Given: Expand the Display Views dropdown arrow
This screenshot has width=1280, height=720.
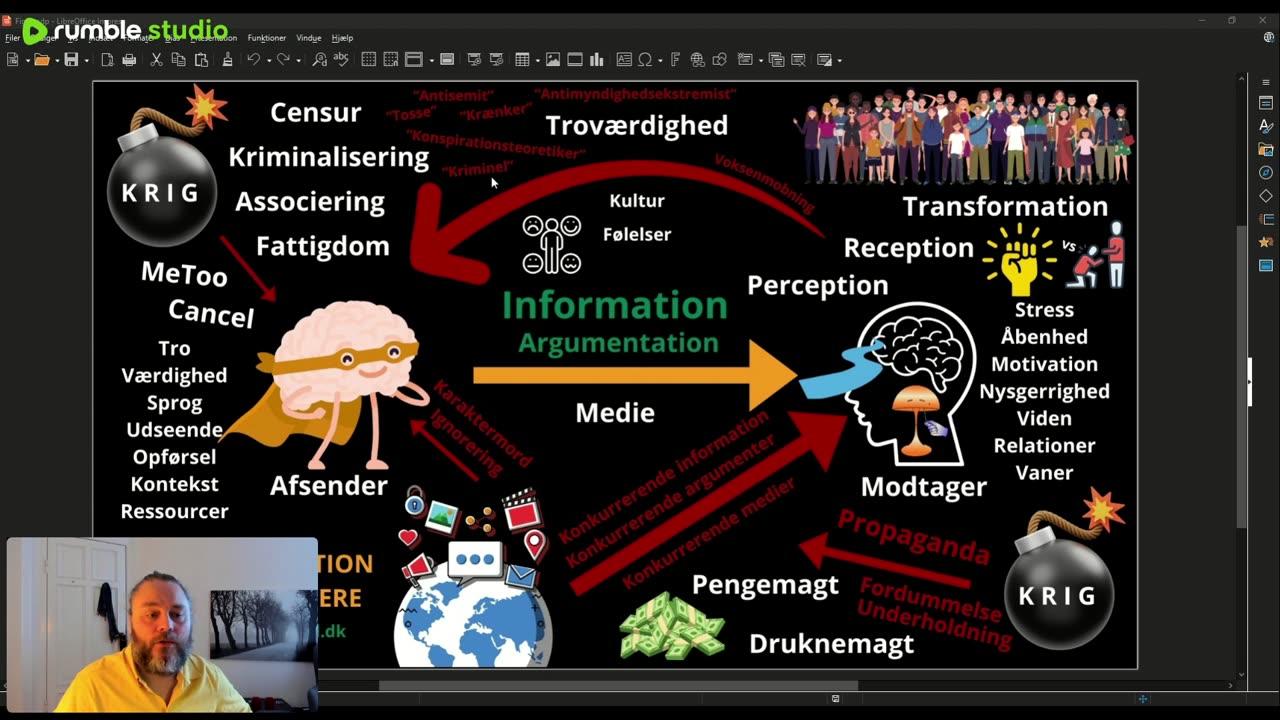Looking at the screenshot, I should [x=432, y=61].
